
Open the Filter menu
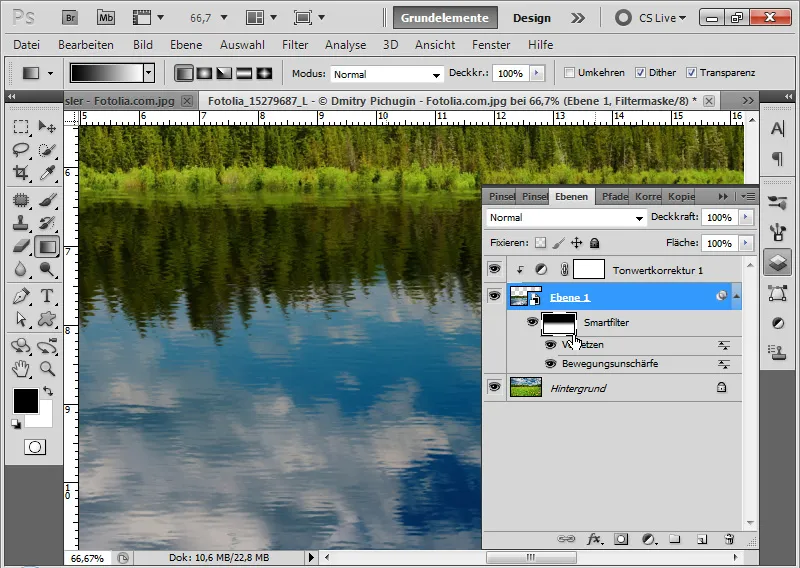coord(295,45)
